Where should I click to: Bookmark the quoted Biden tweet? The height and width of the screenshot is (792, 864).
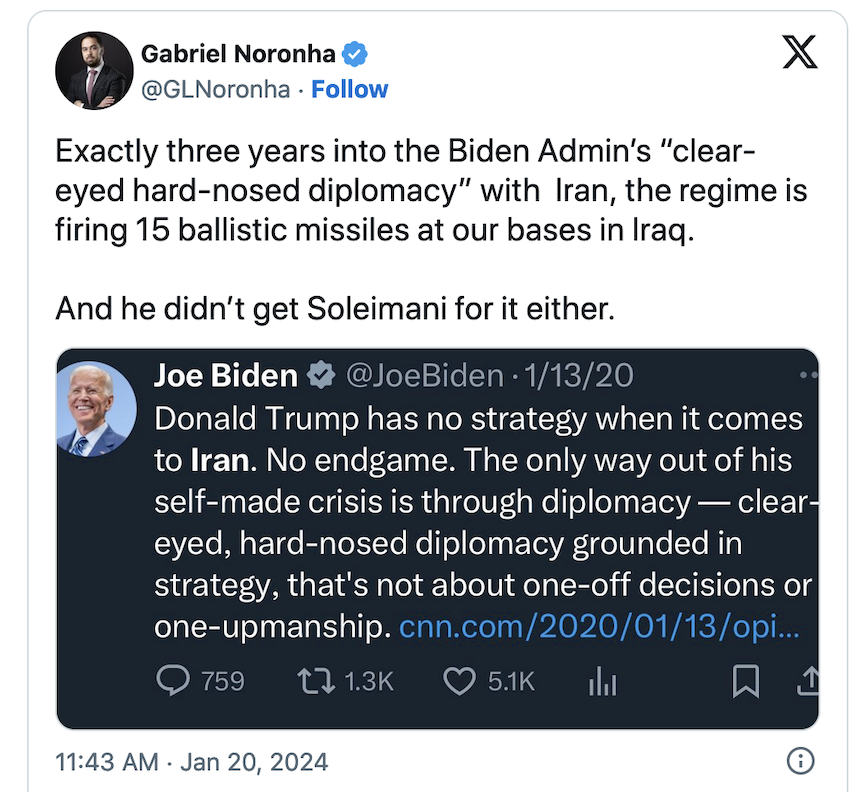tap(746, 682)
